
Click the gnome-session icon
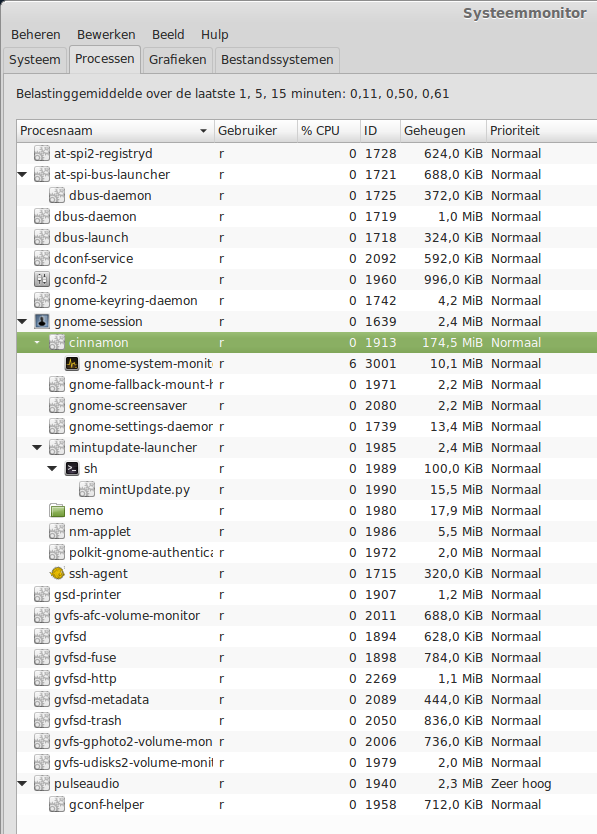[42, 322]
